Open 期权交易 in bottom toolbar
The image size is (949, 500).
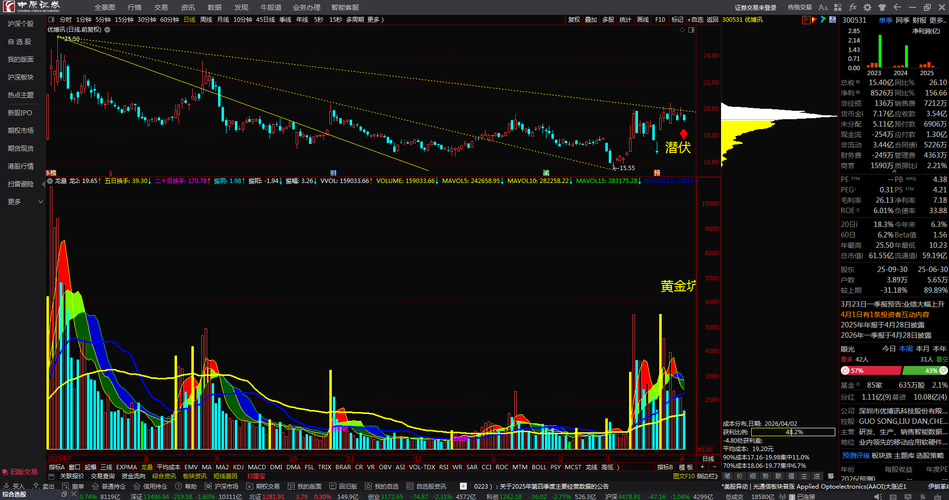coord(263,486)
